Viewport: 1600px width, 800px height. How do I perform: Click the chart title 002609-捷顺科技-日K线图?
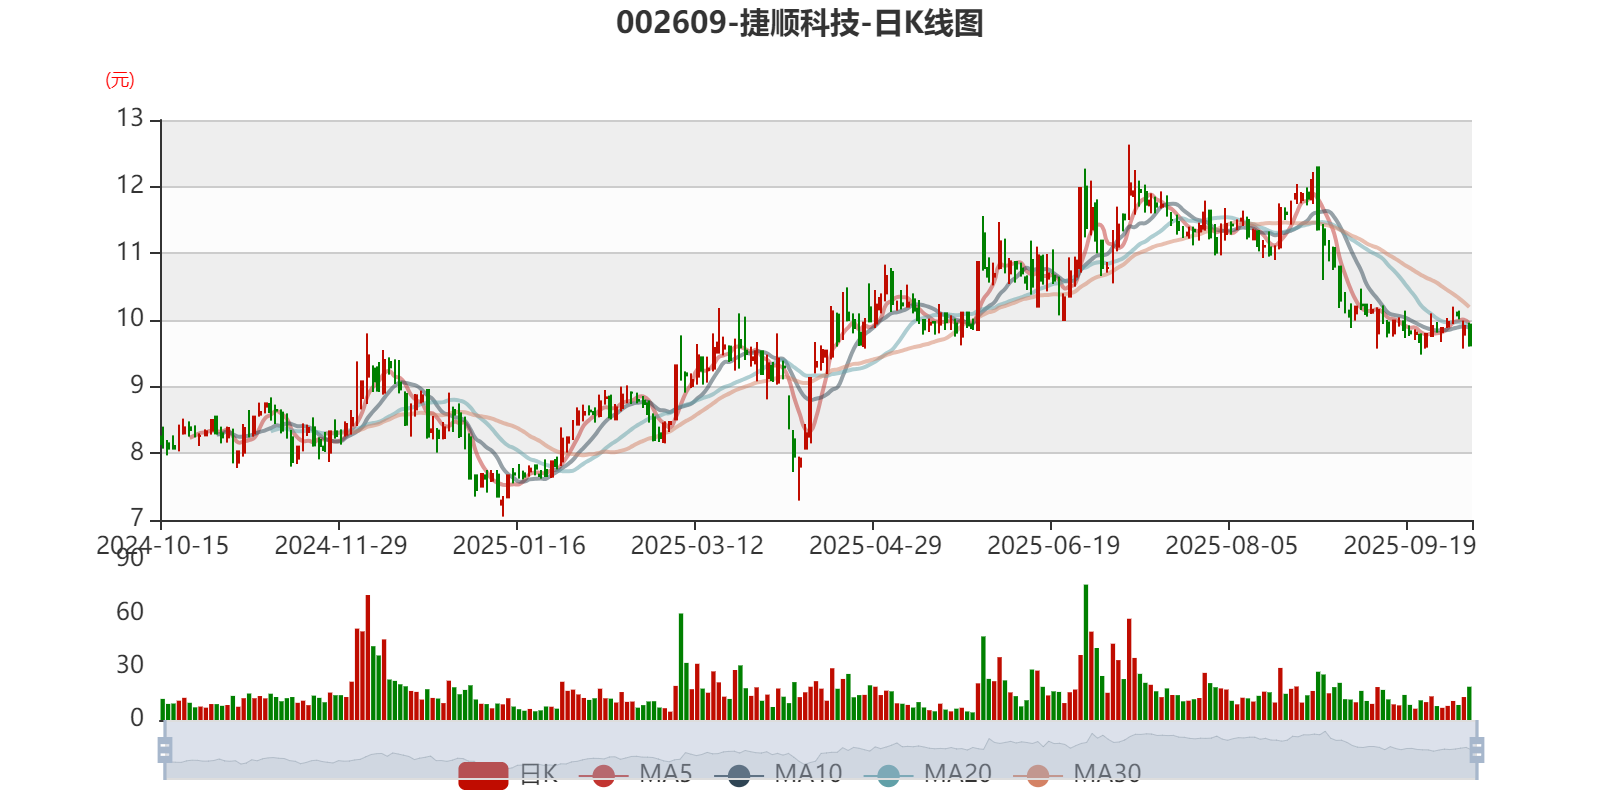800,23
